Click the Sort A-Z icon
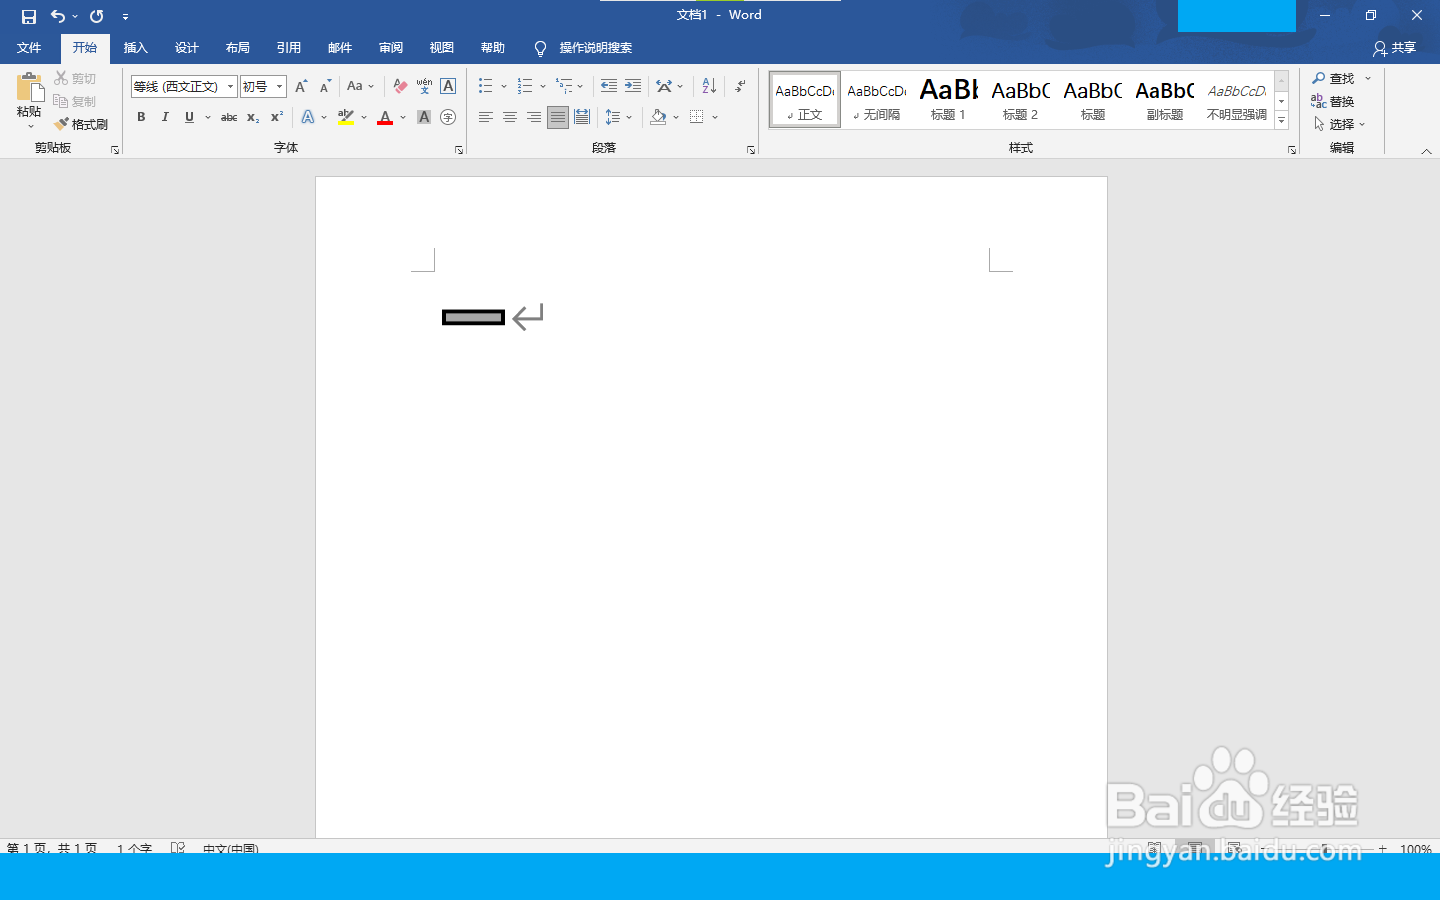1440x900 pixels. point(709,86)
